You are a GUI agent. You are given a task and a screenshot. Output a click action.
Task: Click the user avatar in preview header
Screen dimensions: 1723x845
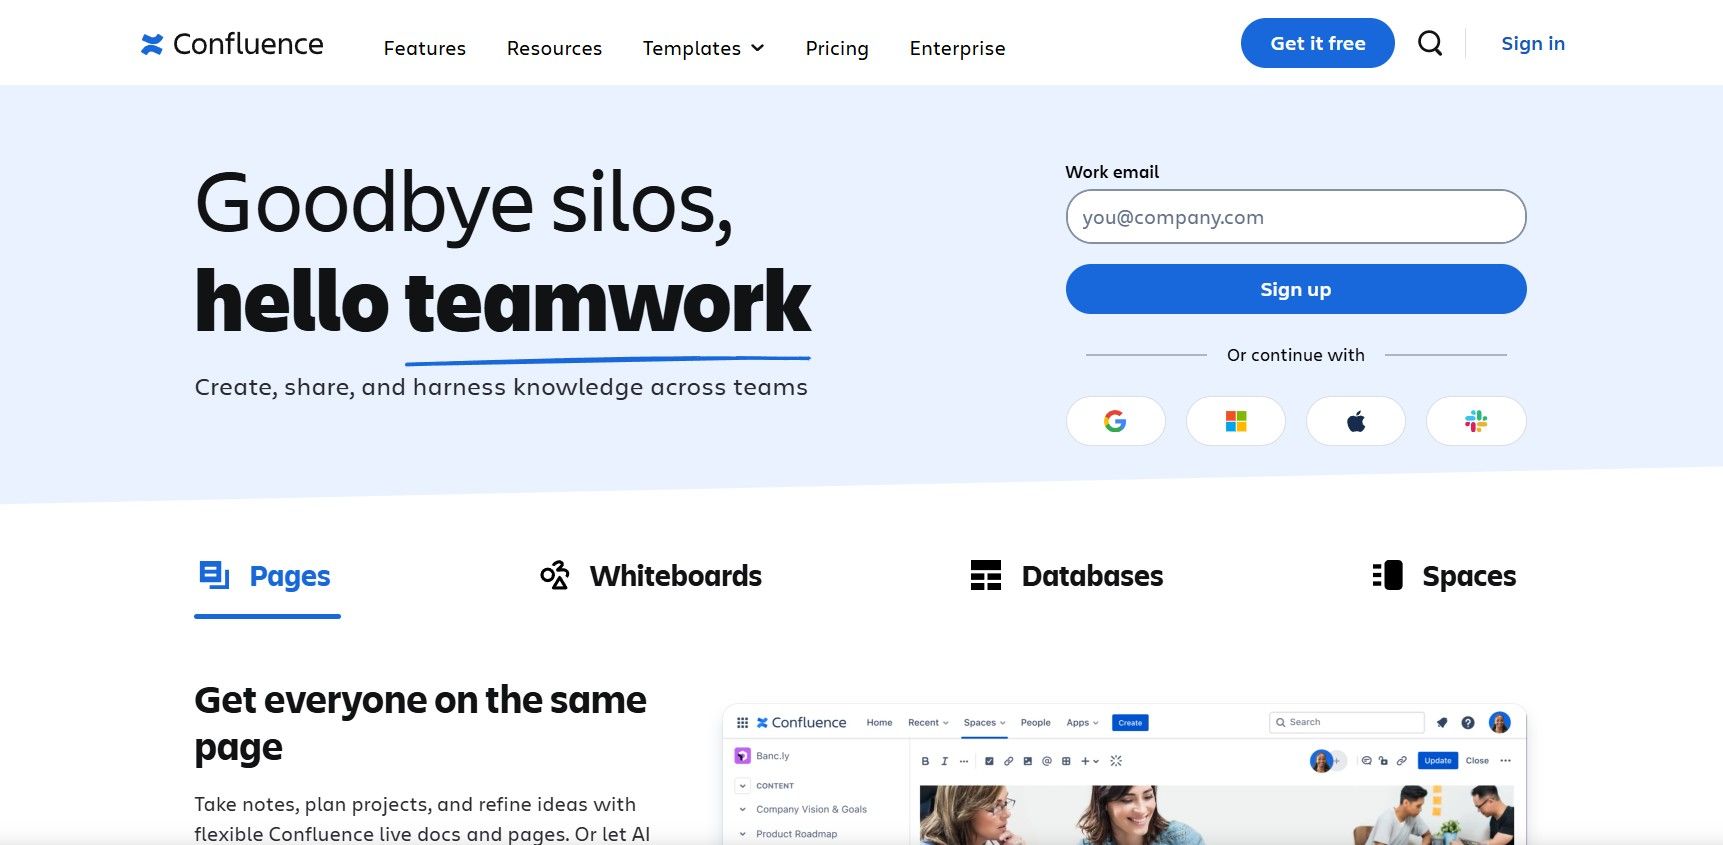[x=1499, y=722]
